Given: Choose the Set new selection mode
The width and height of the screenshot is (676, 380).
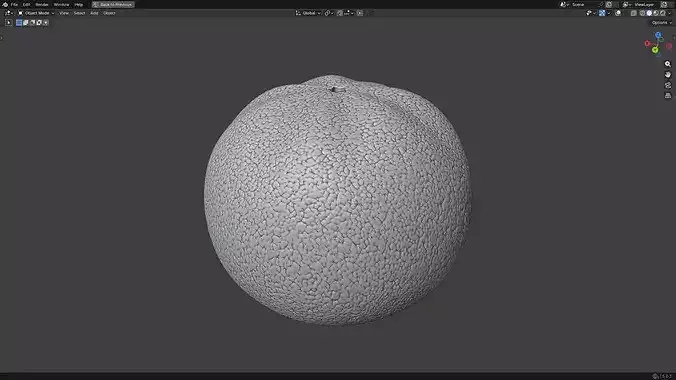Looking at the screenshot, I should [19, 22].
